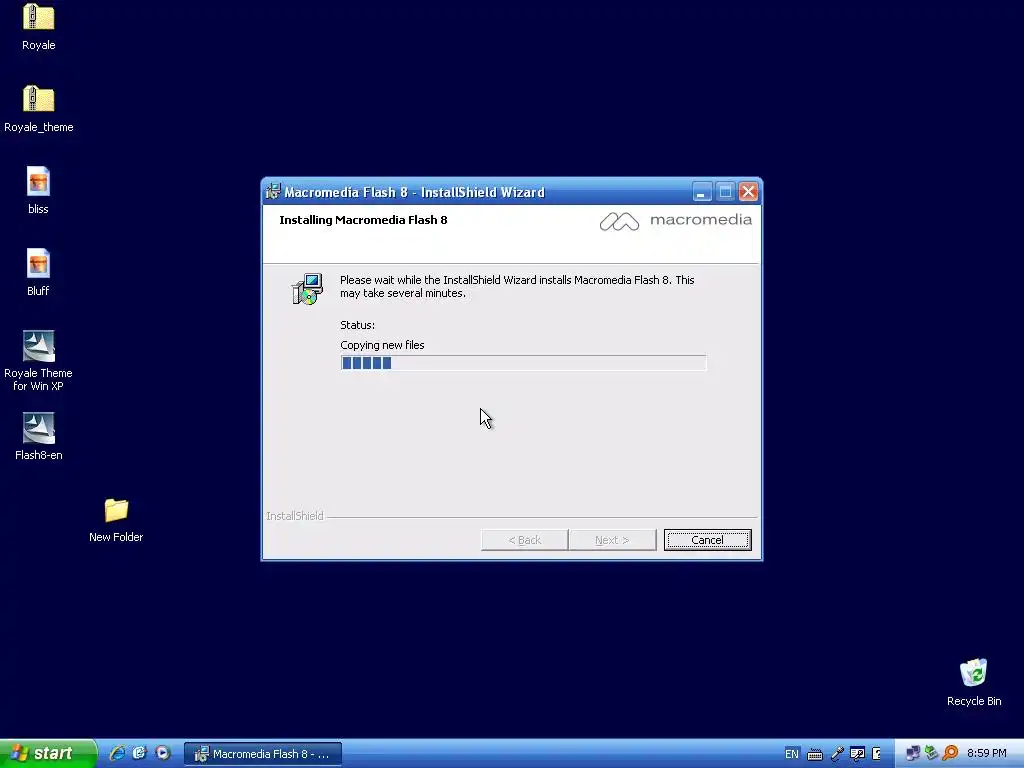1024x768 pixels.
Task: Click the orange magnifier tray icon
Action: click(951, 754)
